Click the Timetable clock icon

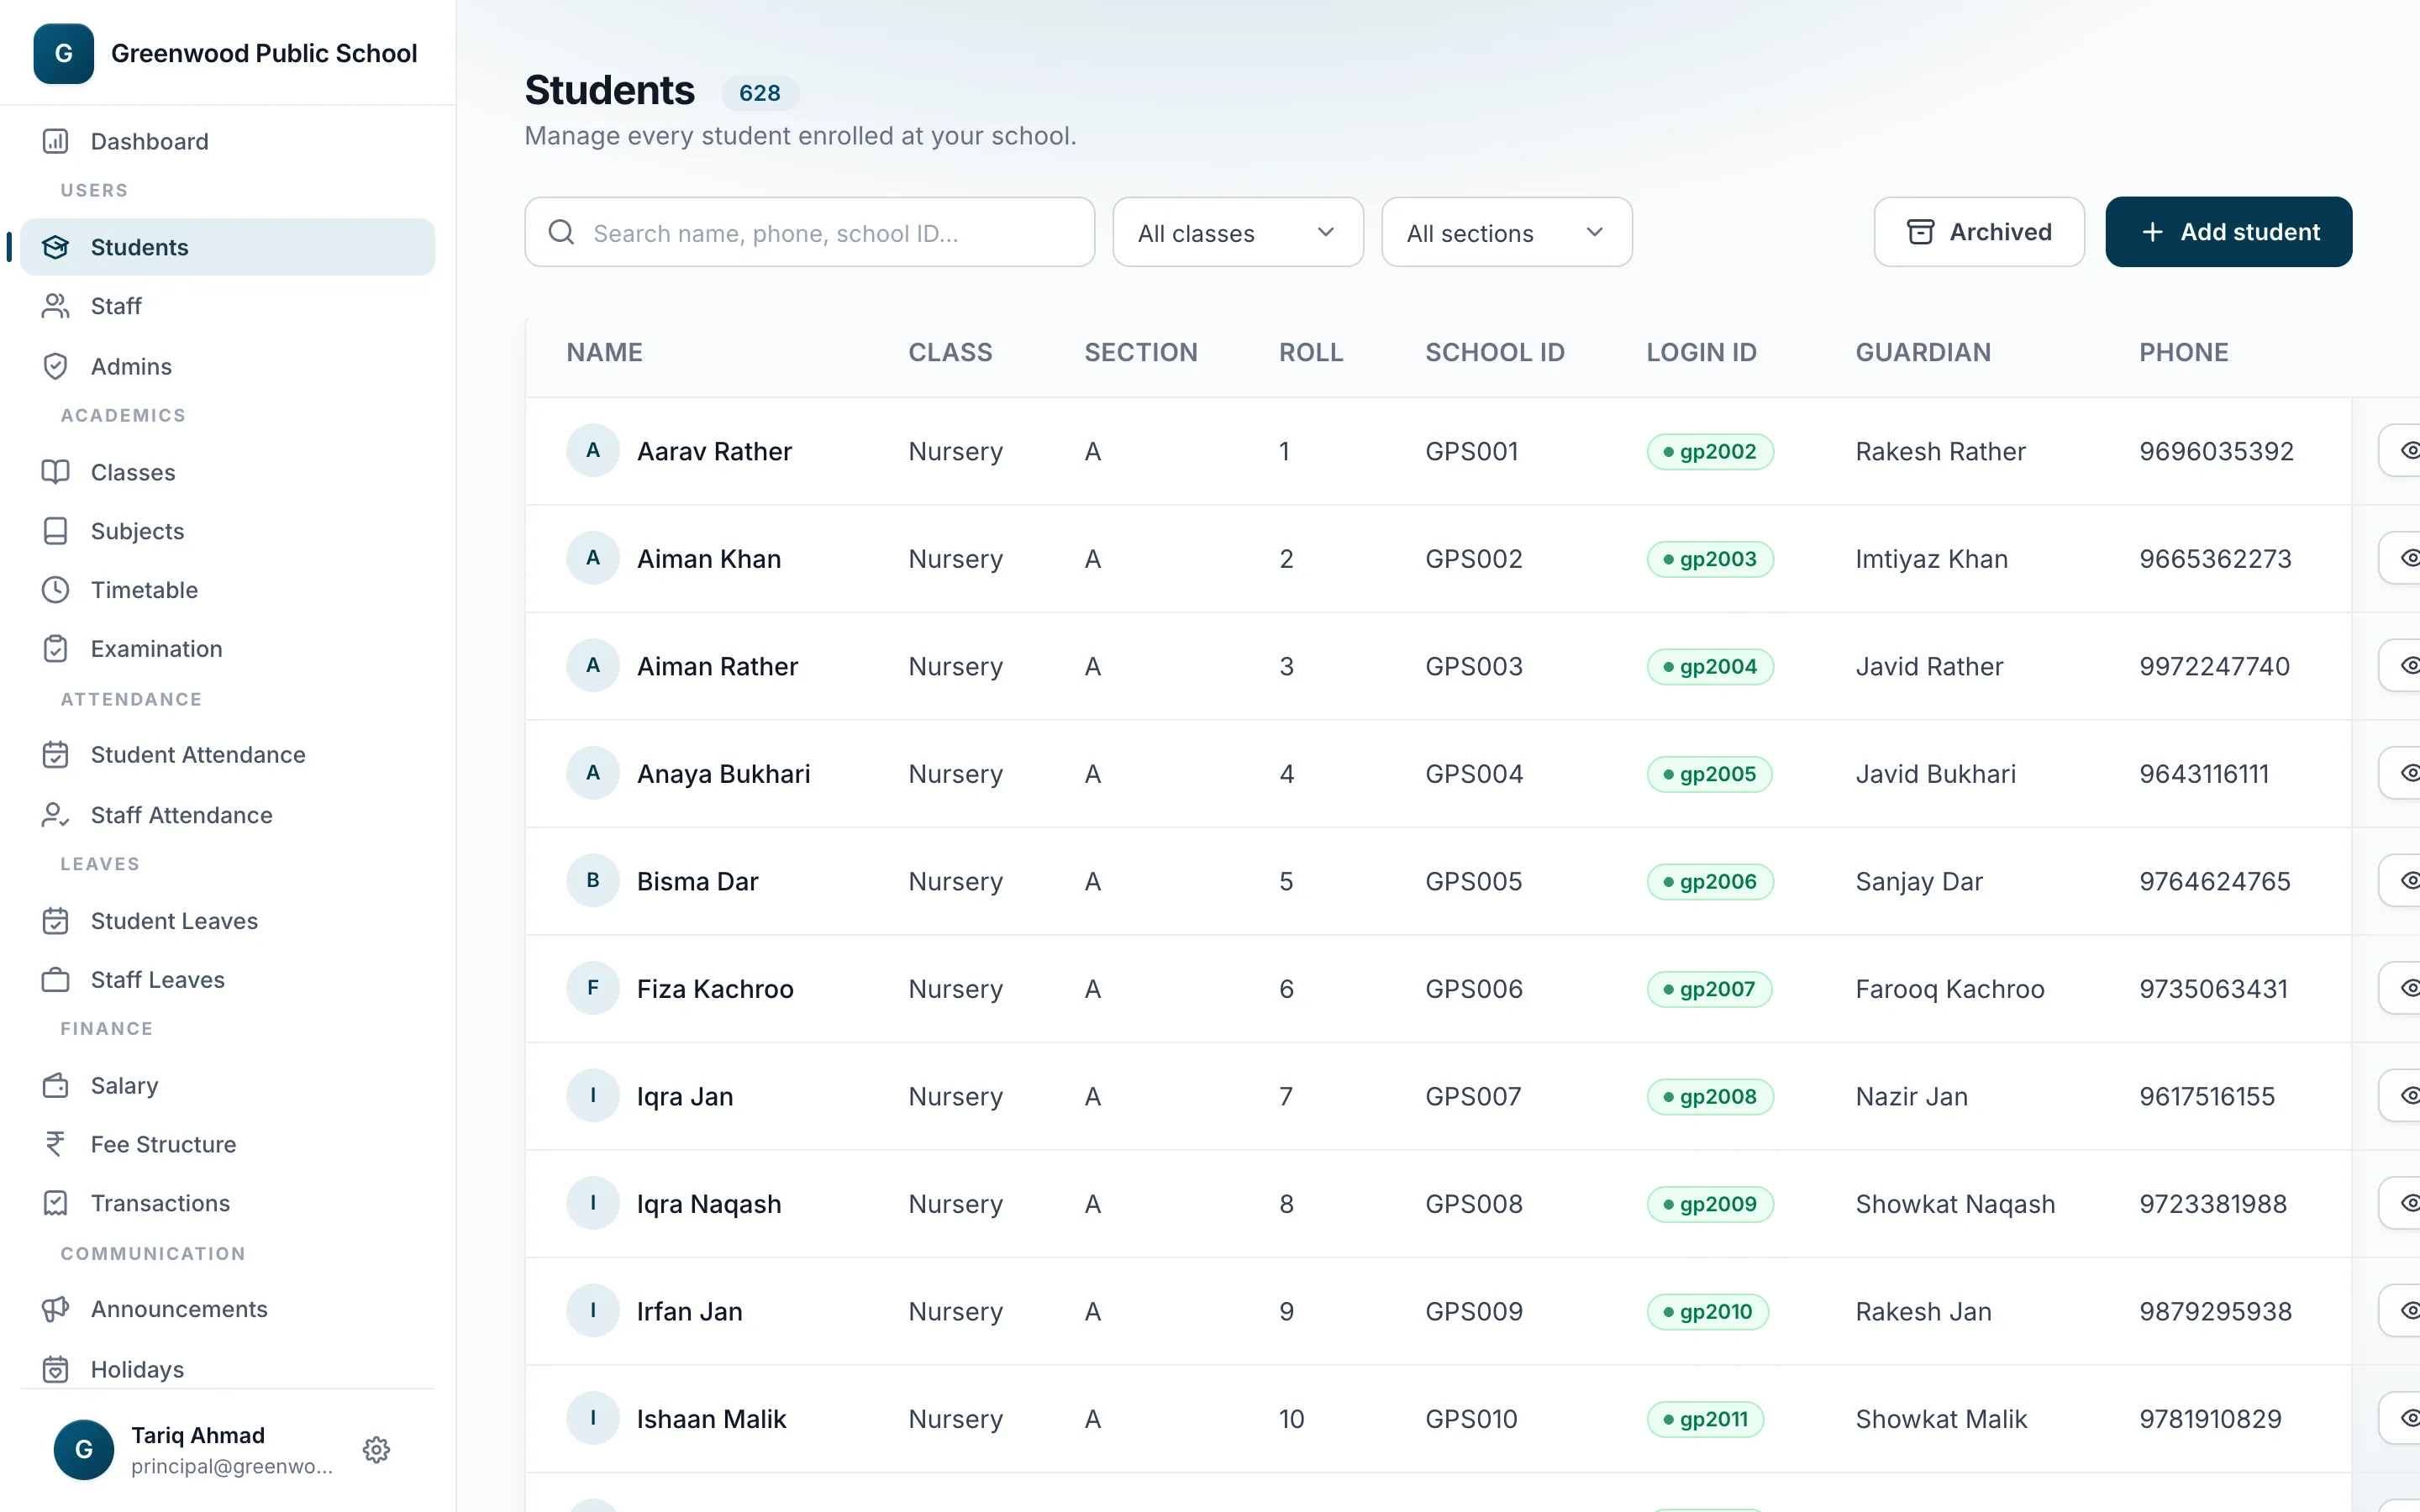click(56, 590)
